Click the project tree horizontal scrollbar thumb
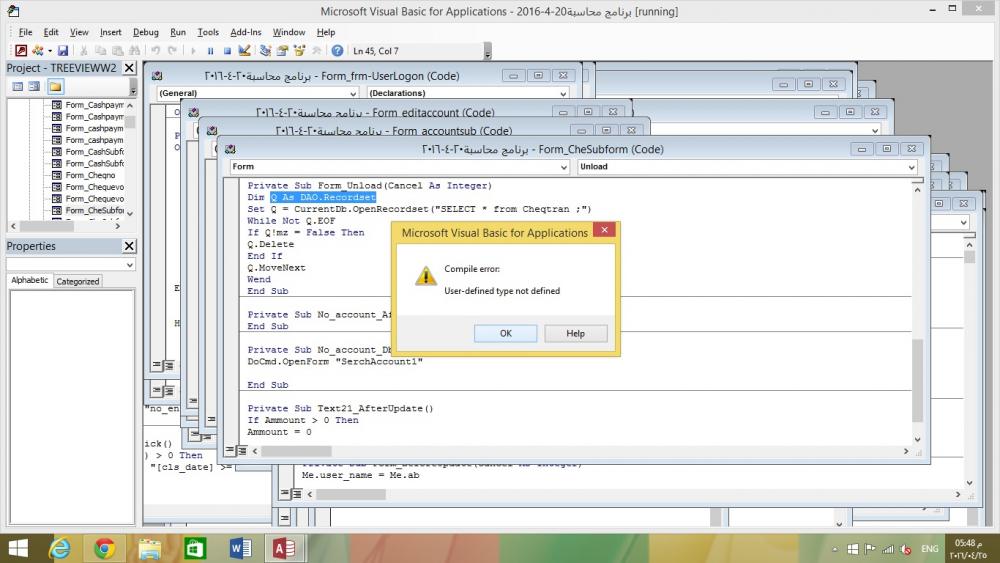Image resolution: width=1000 pixels, height=563 pixels. pos(47,226)
